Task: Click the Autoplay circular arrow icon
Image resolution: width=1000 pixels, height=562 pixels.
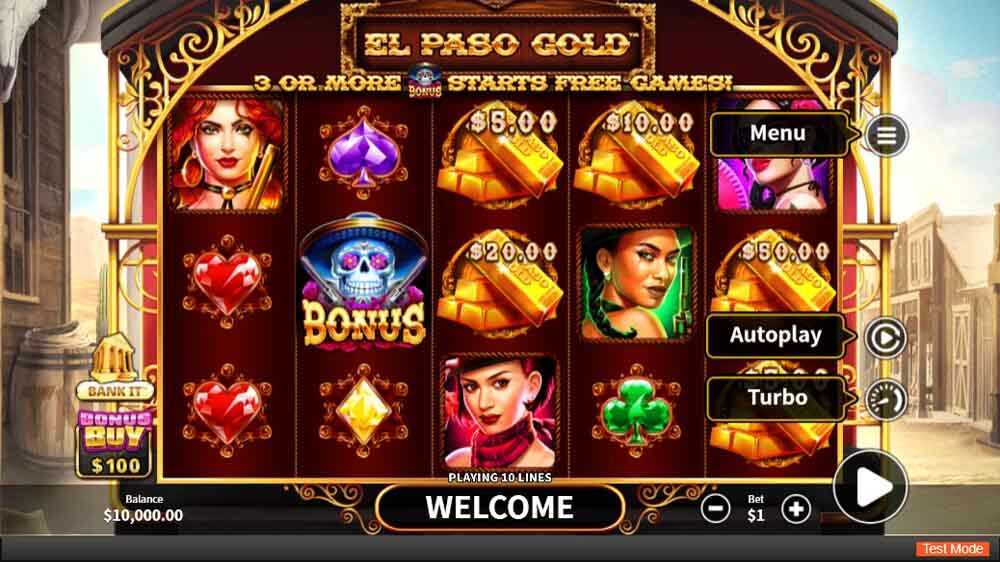Action: pos(885,337)
